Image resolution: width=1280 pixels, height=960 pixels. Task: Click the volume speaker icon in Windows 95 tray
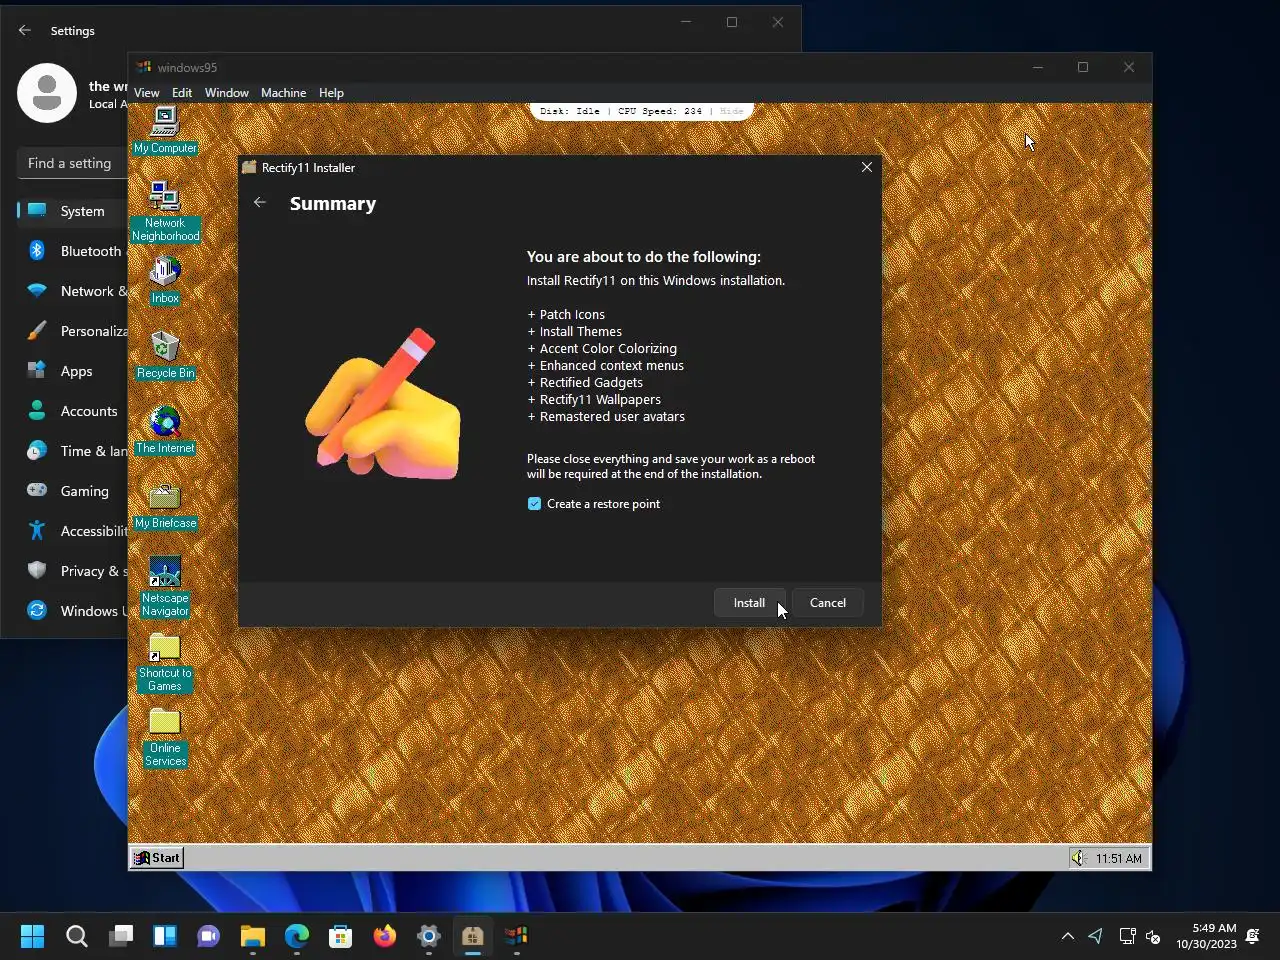(x=1079, y=858)
